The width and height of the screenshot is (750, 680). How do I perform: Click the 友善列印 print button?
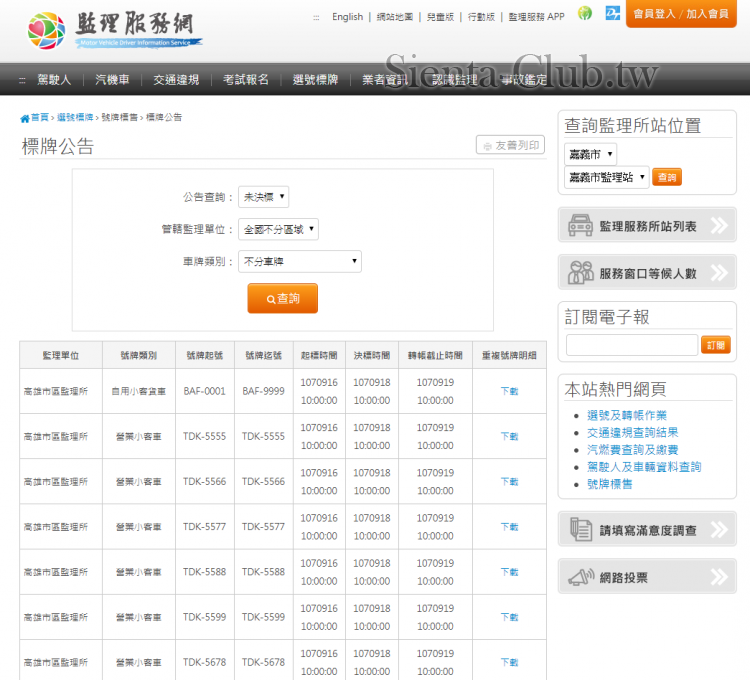510,146
